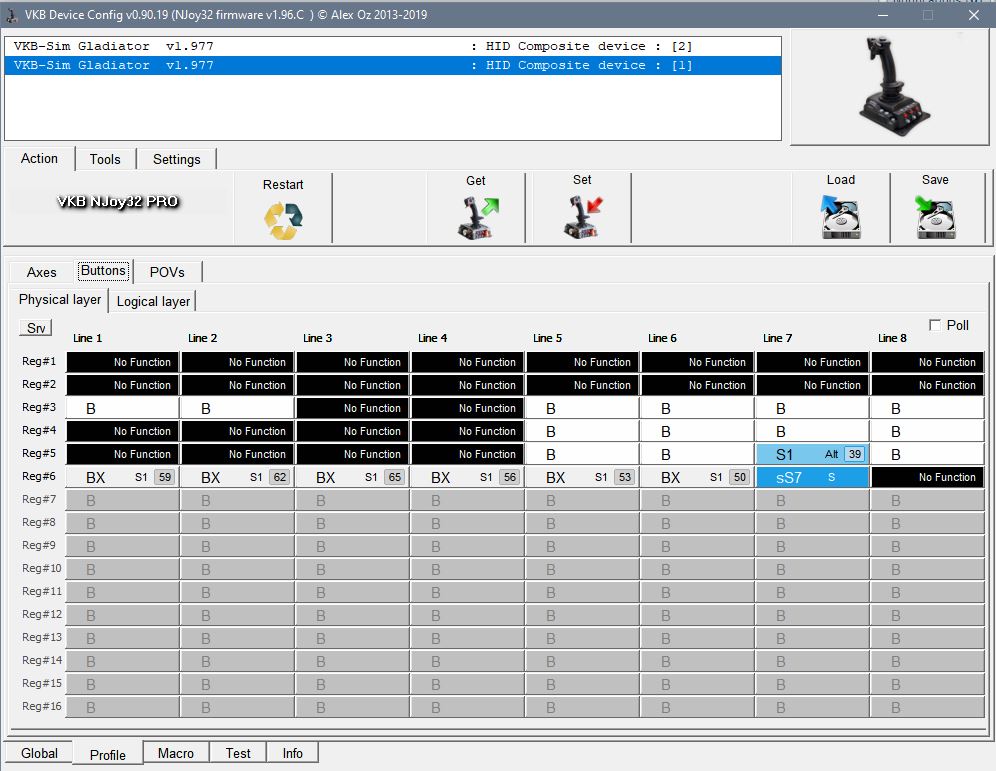This screenshot has height=771, width=996.
Task: Minimize the VKB Device Config window
Action: (x=882, y=15)
